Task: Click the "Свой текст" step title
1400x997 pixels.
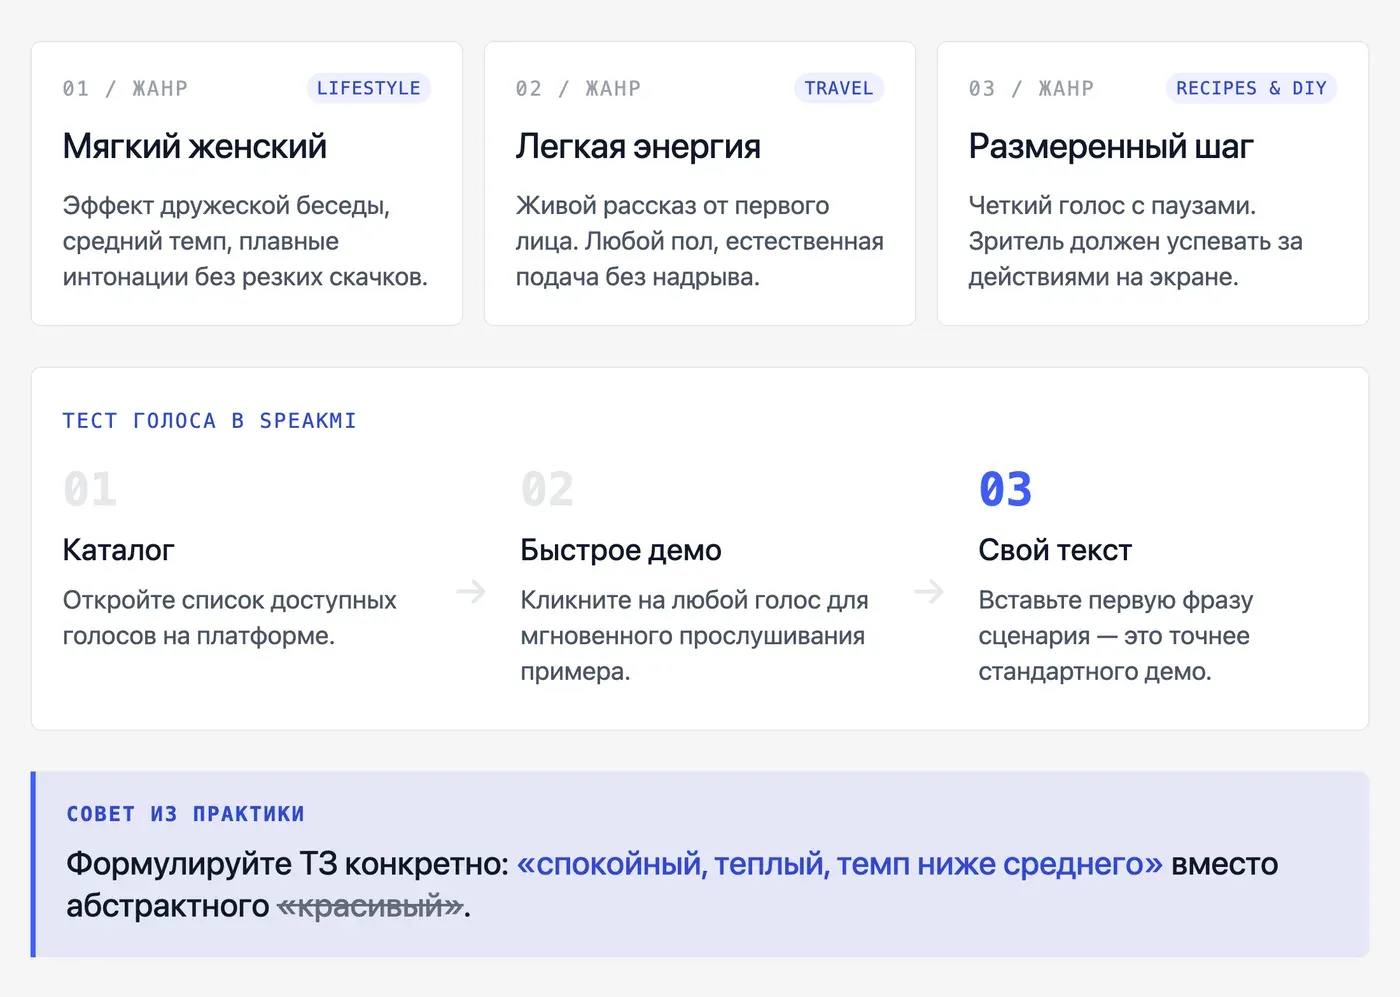Action: pos(1055,550)
